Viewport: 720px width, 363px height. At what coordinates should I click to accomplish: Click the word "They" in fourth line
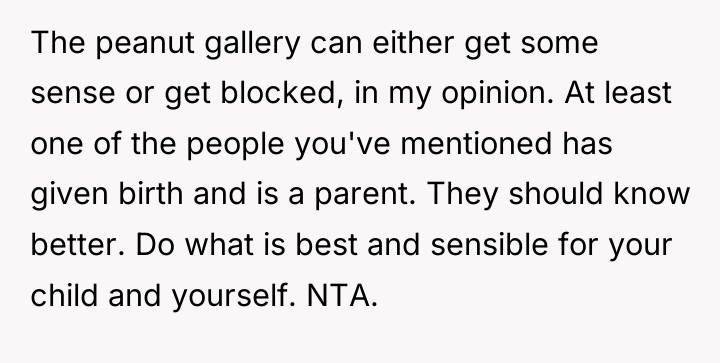click(x=462, y=195)
